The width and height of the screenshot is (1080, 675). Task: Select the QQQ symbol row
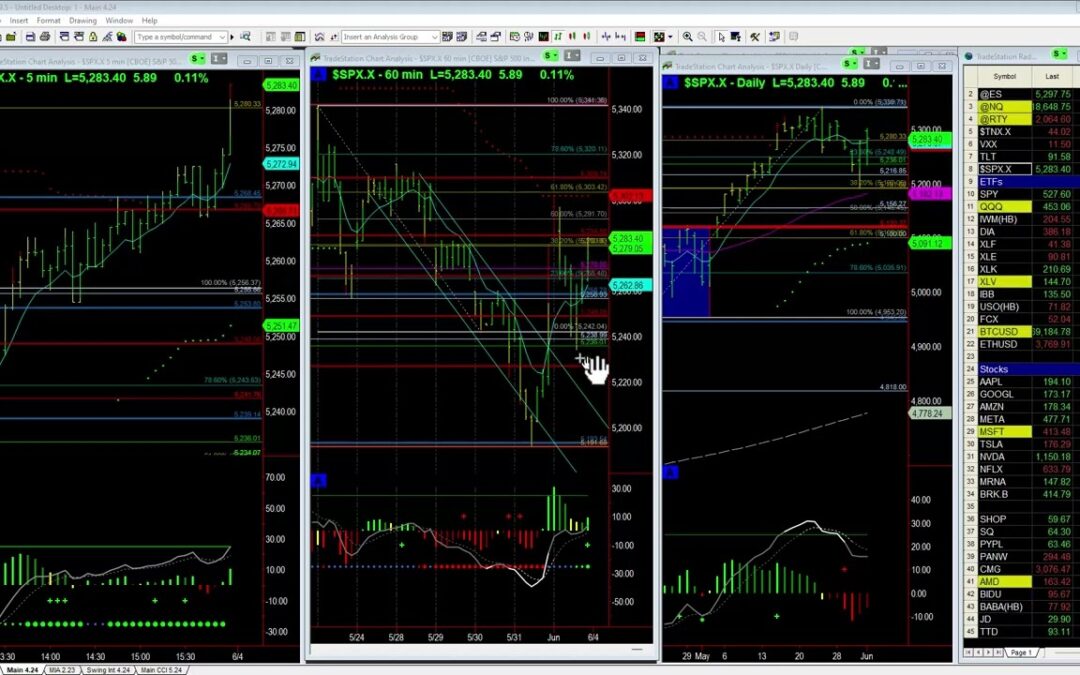1021,207
